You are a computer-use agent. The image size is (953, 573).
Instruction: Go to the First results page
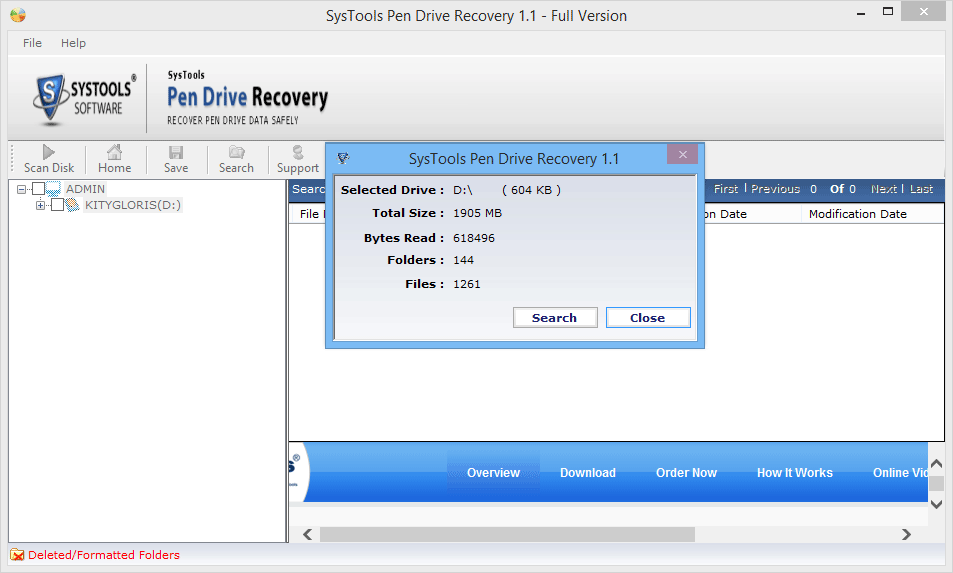726,189
